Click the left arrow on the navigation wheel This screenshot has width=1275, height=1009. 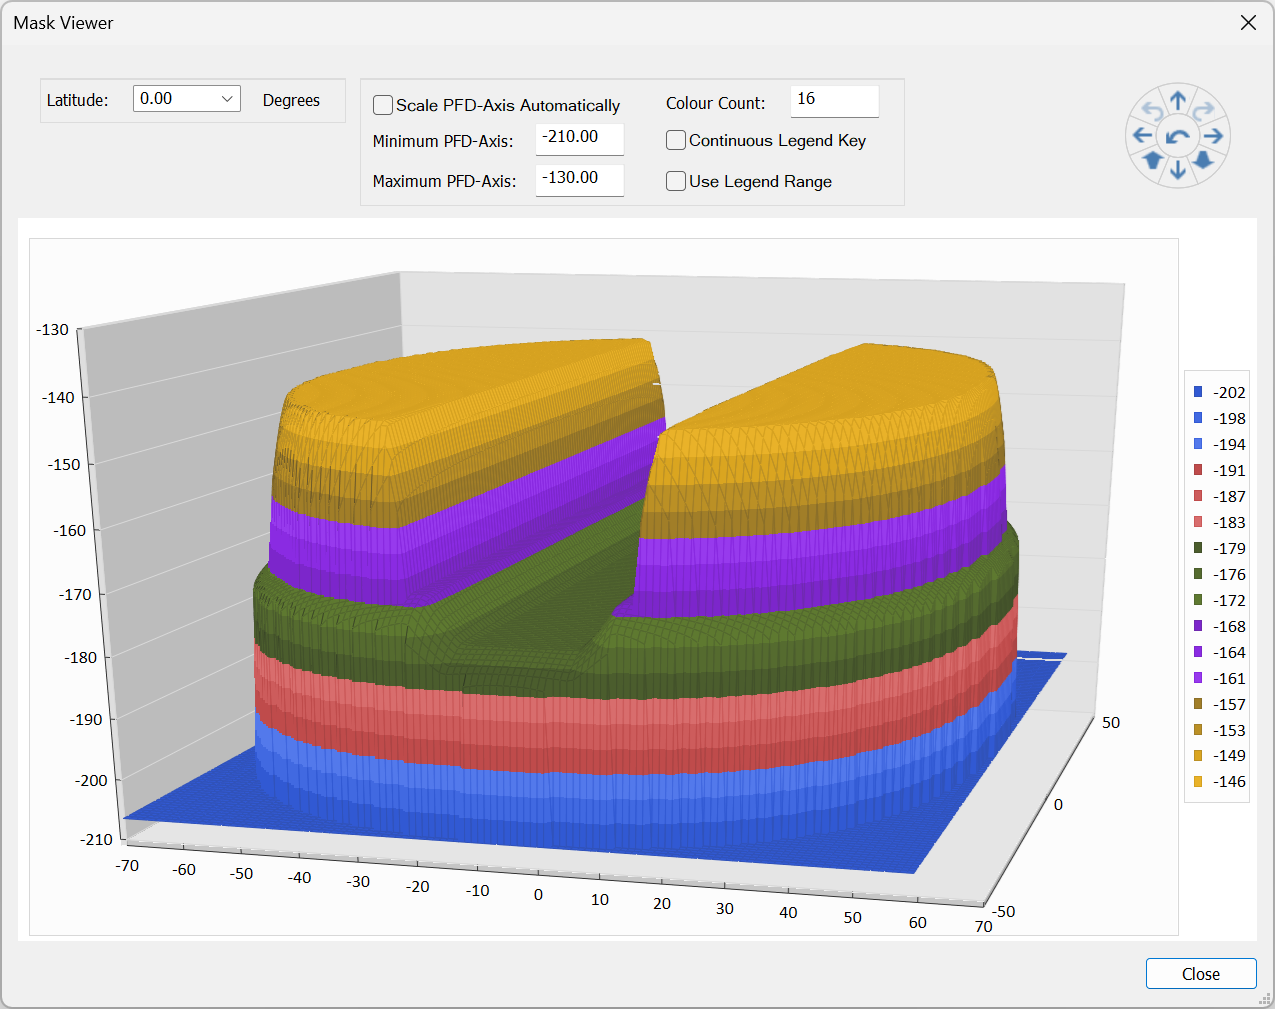[1142, 136]
